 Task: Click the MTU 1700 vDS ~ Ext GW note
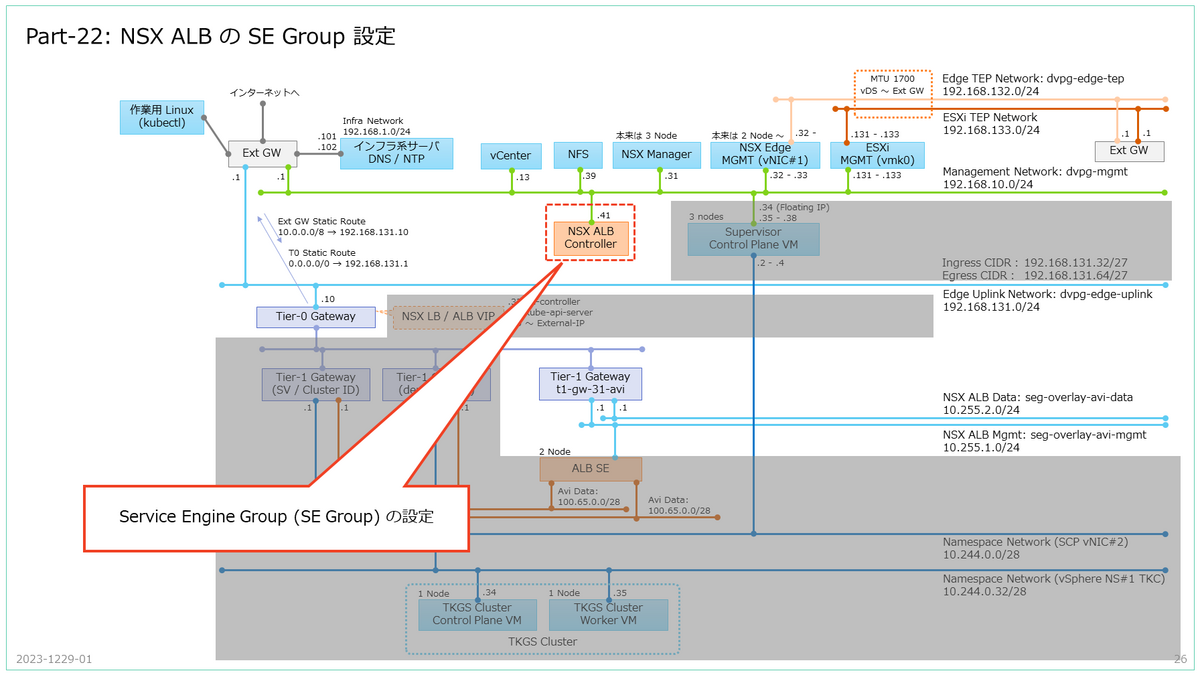892,96
